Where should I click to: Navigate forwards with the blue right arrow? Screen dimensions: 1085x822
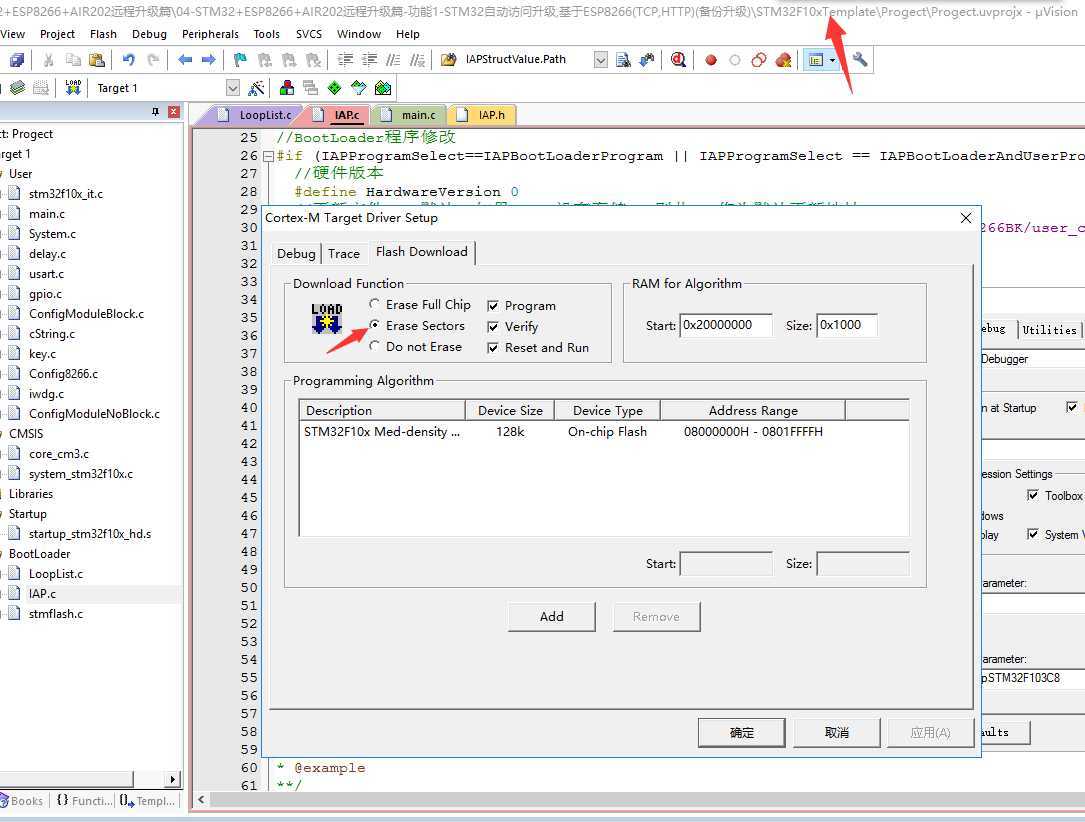[208, 60]
